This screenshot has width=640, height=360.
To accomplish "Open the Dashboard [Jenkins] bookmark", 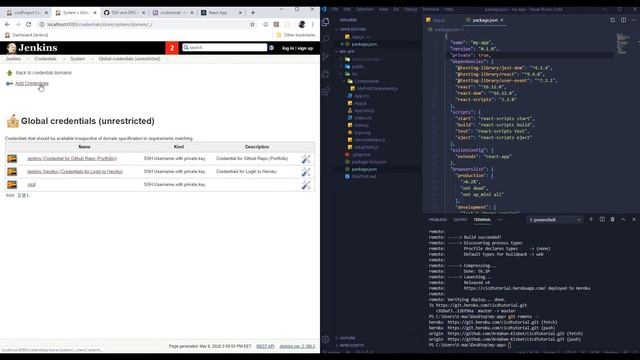I will (x=26, y=35).
